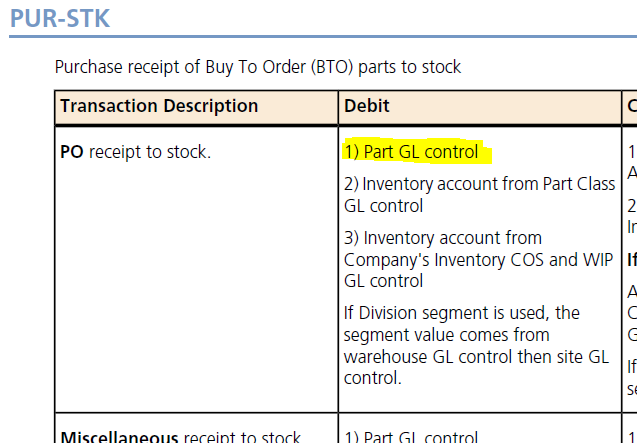The height and width of the screenshot is (443, 637).
Task: Click 'segment value comes from' line
Action: [446, 335]
